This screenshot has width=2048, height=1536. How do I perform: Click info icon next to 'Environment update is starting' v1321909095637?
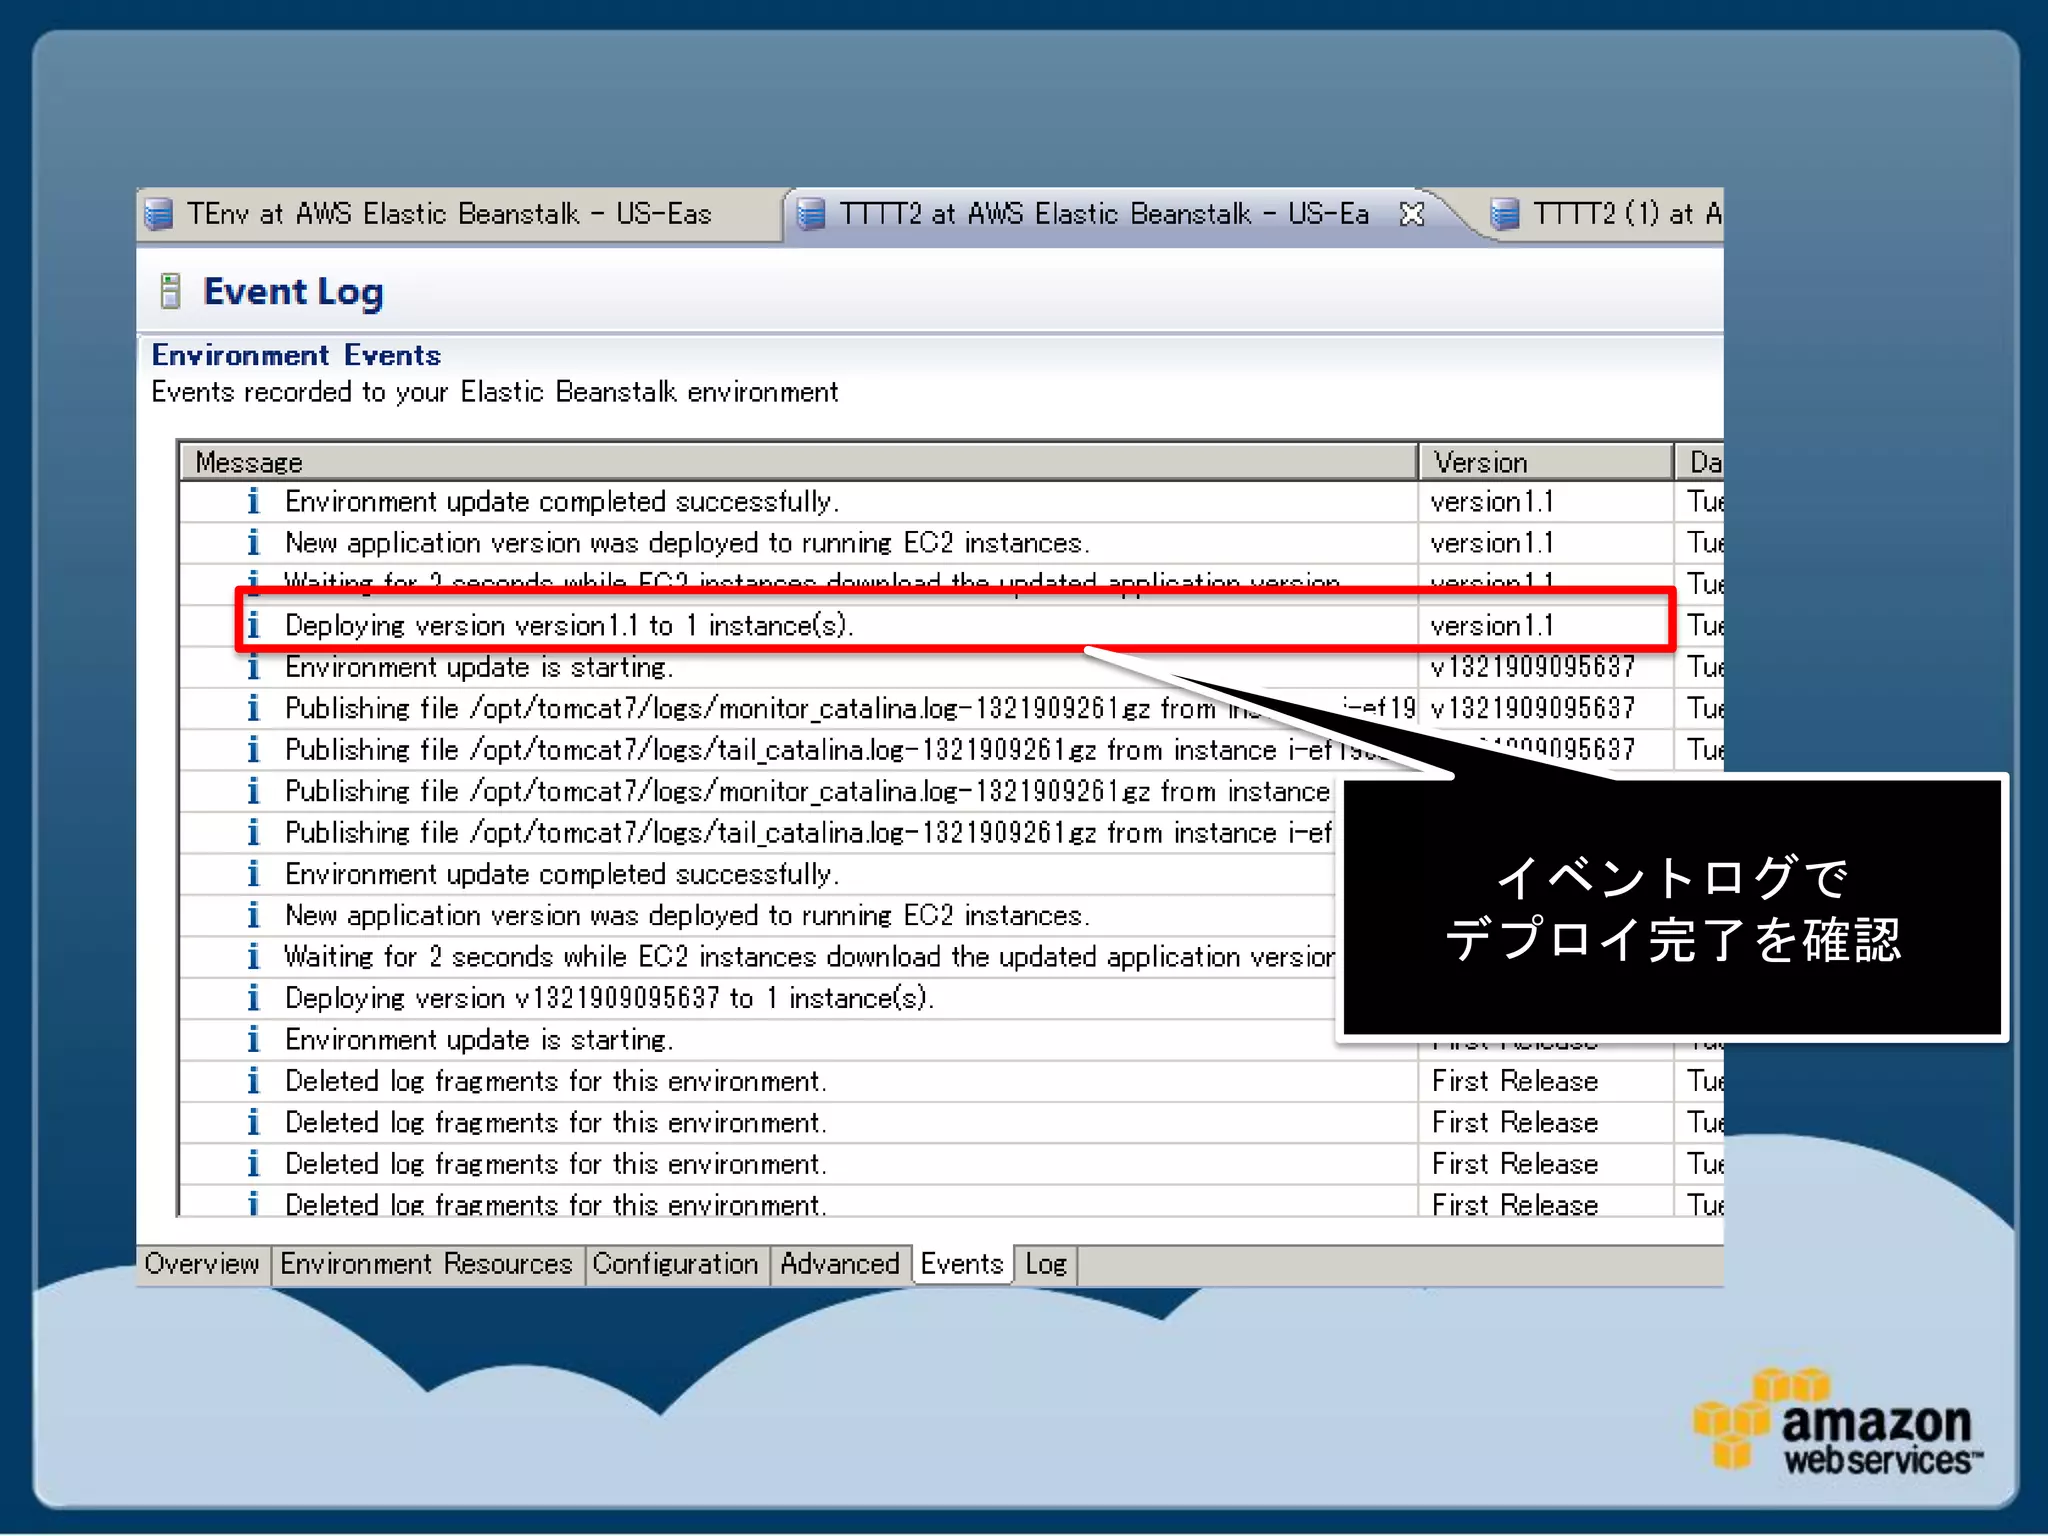pyautogui.click(x=253, y=667)
